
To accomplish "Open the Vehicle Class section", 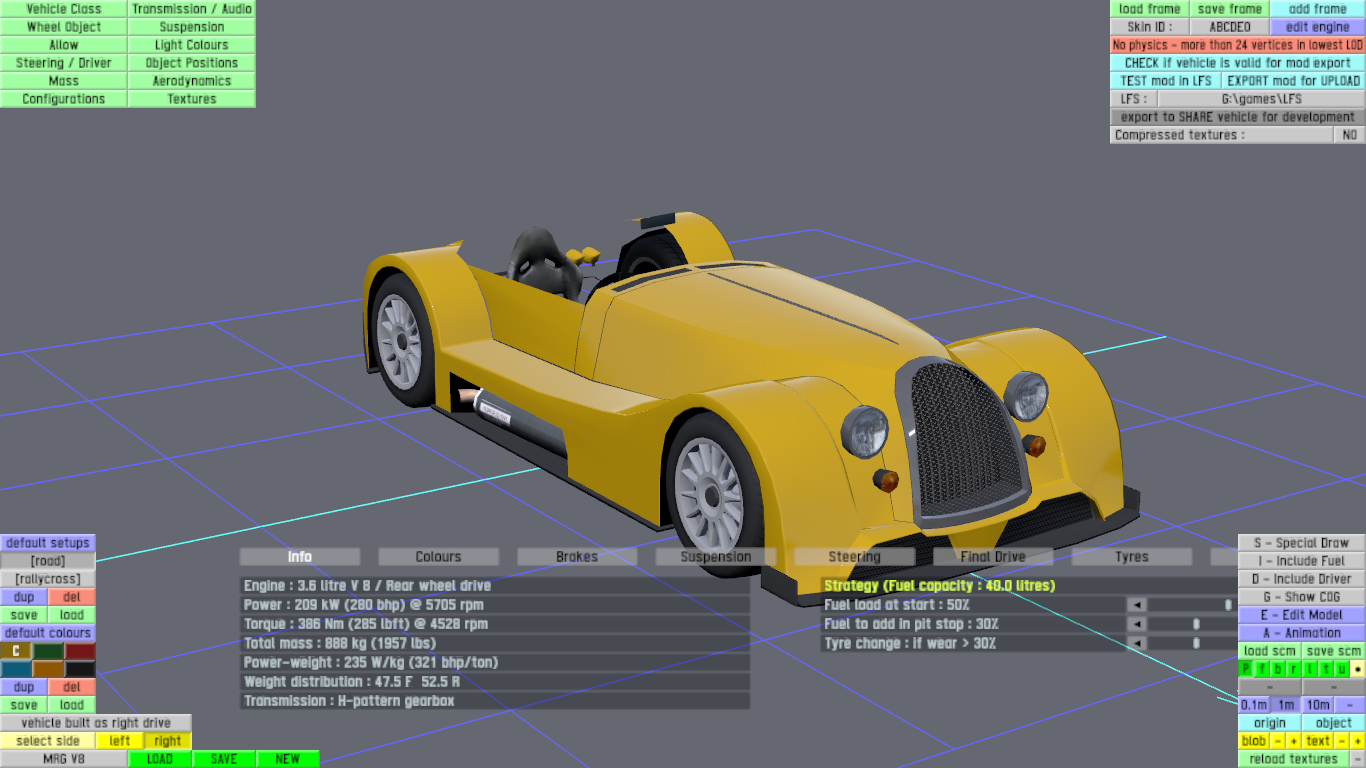I will pos(64,9).
